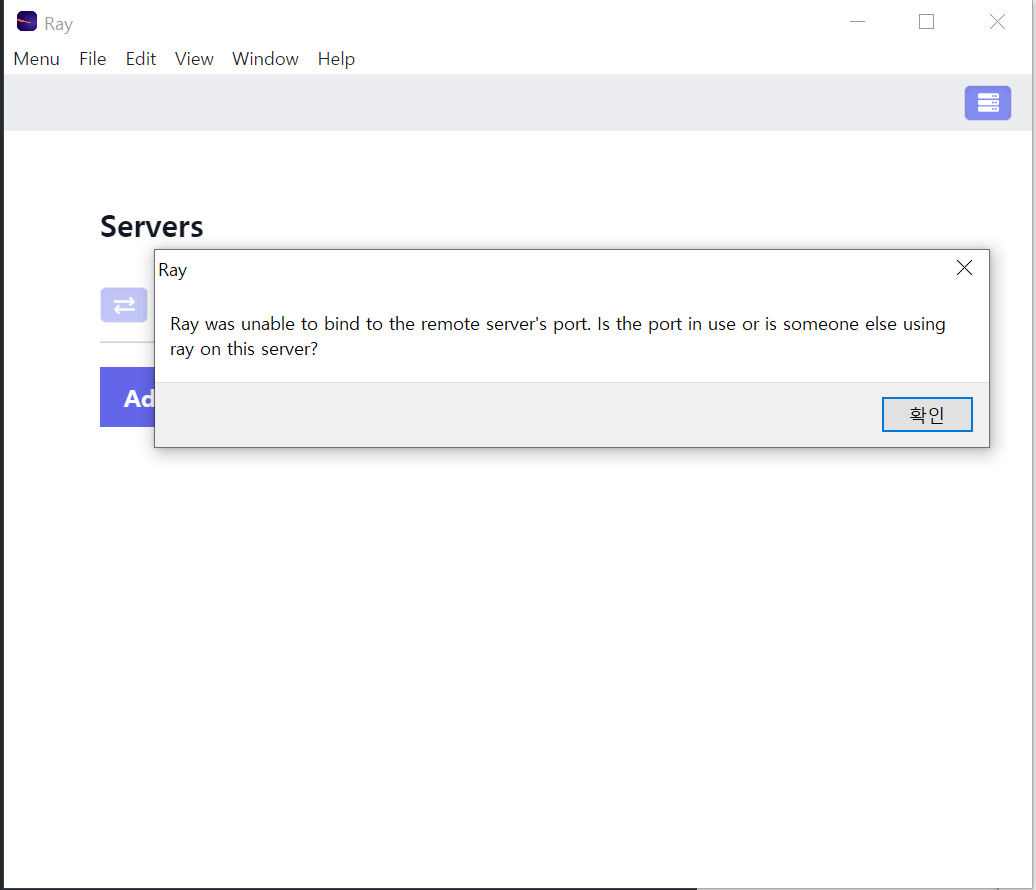This screenshot has width=1036, height=890.
Task: Click the Ray title bar label
Action: (58, 22)
